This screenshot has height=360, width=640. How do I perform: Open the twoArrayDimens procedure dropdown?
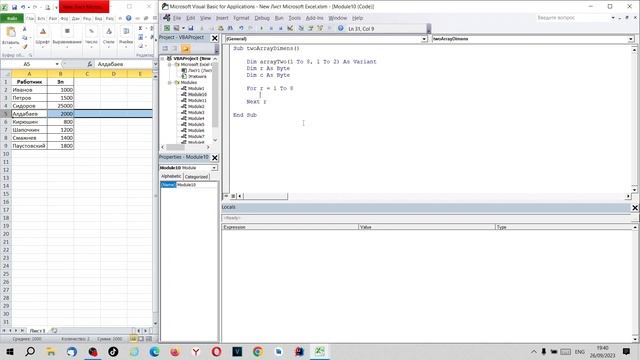[631, 39]
